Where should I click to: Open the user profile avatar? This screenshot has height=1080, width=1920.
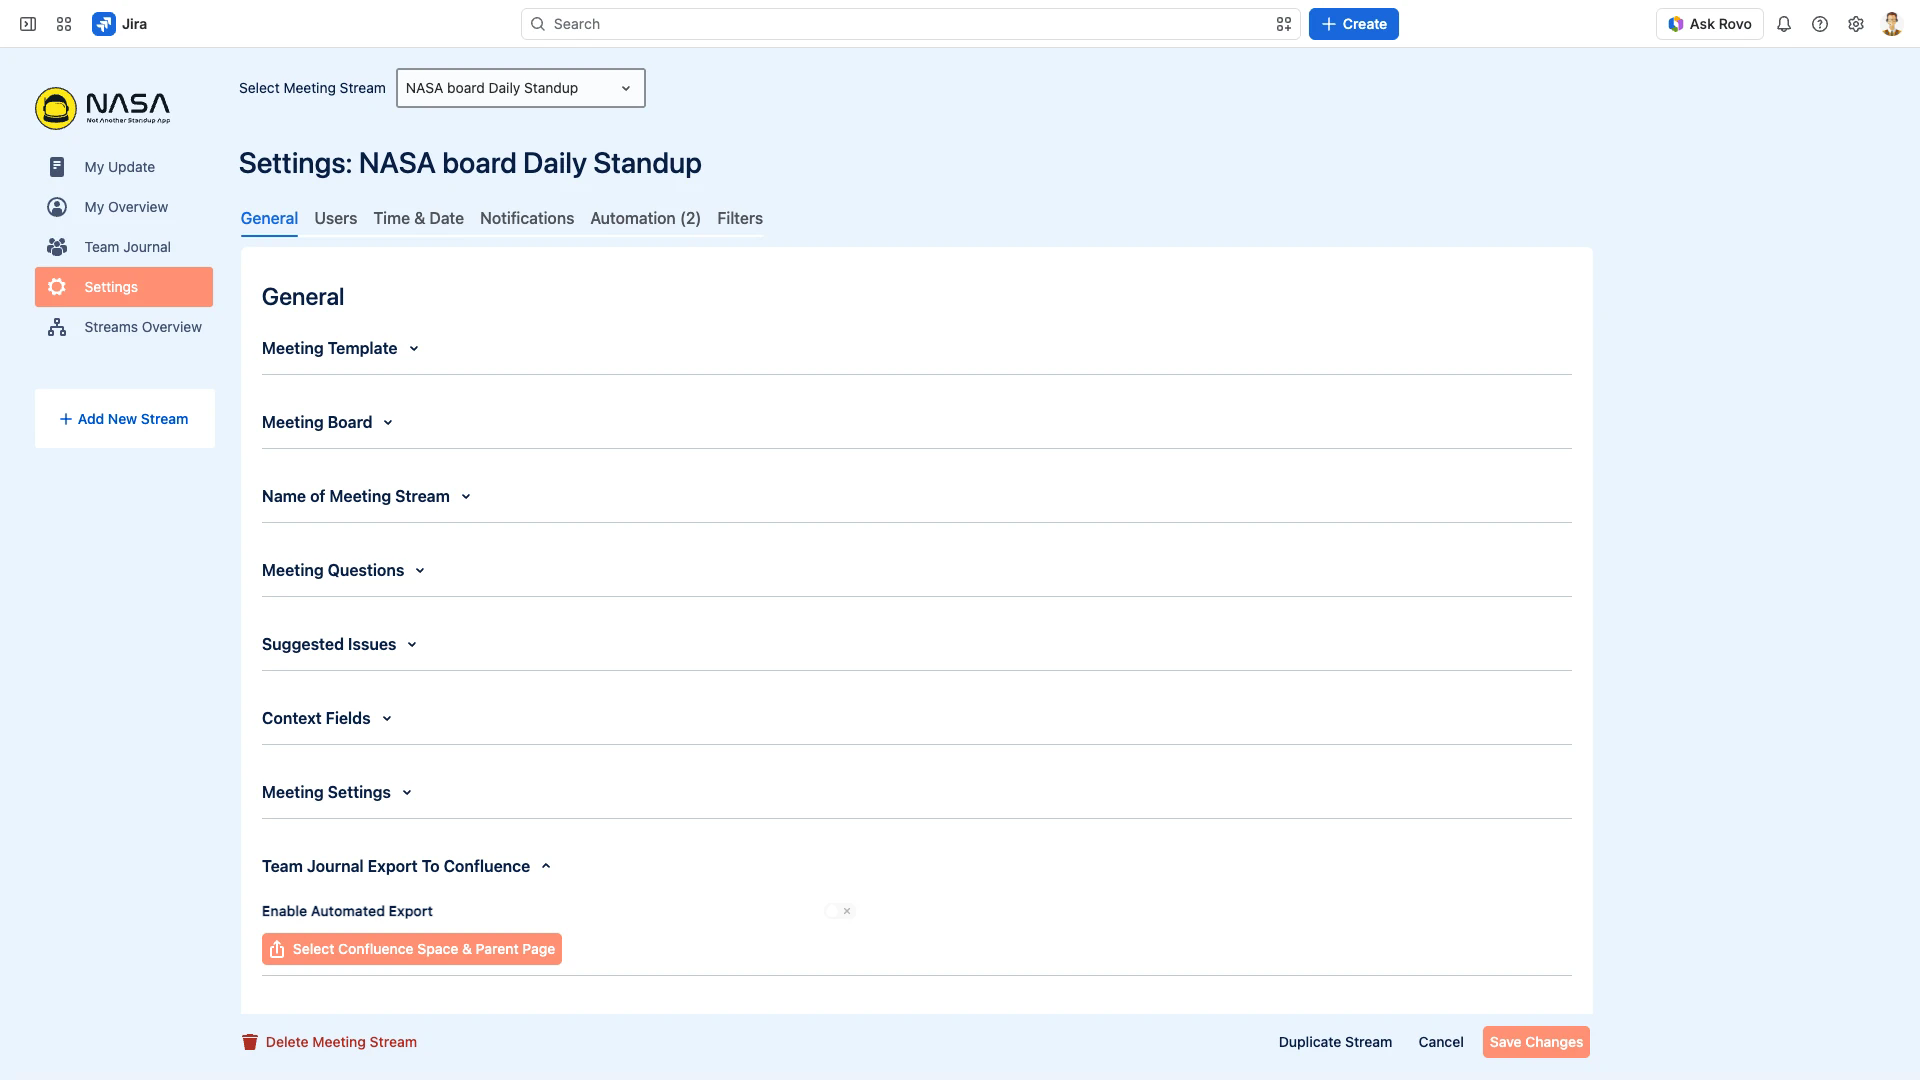pos(1892,24)
